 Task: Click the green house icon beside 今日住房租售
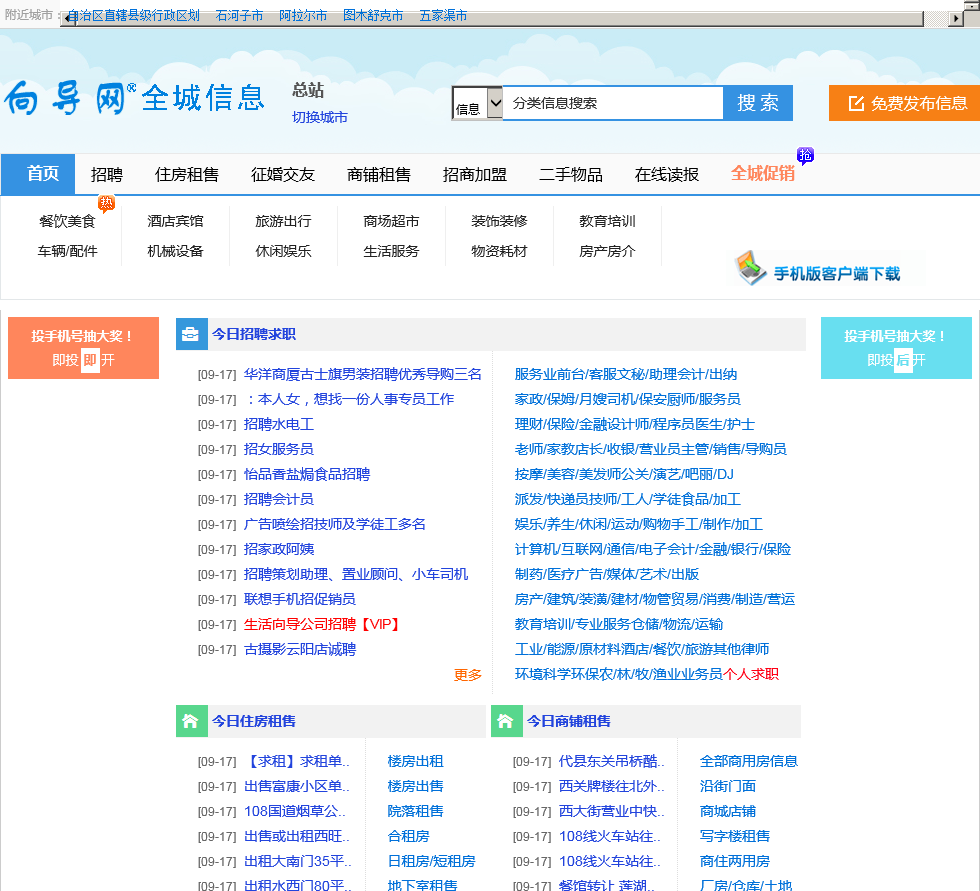pos(191,721)
